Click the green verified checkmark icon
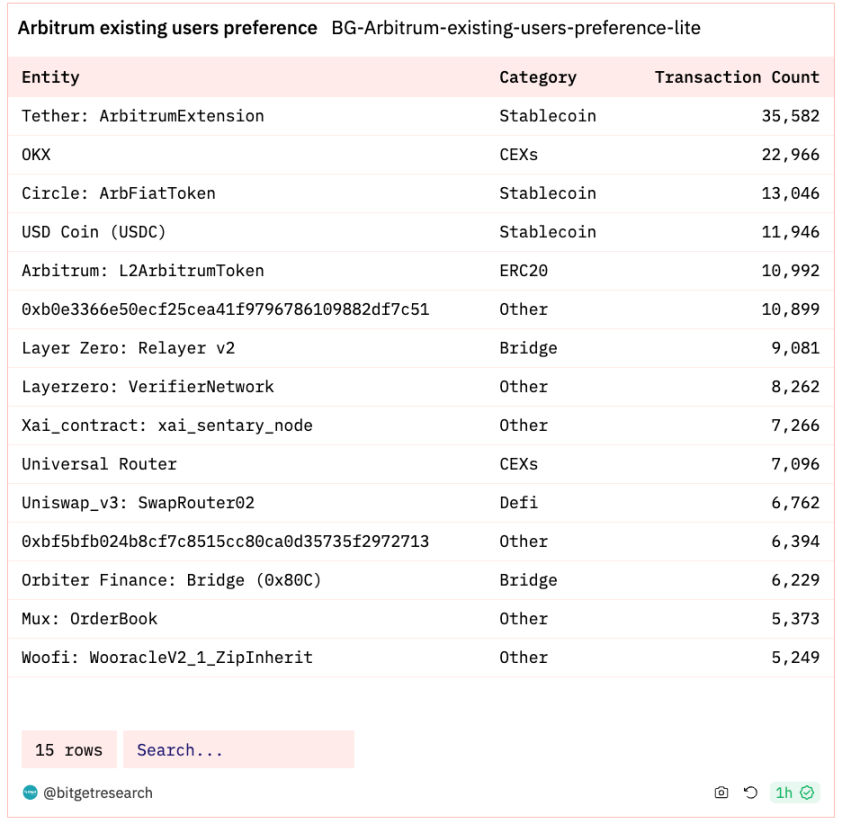Viewport: 842px width, 824px height. [807, 792]
